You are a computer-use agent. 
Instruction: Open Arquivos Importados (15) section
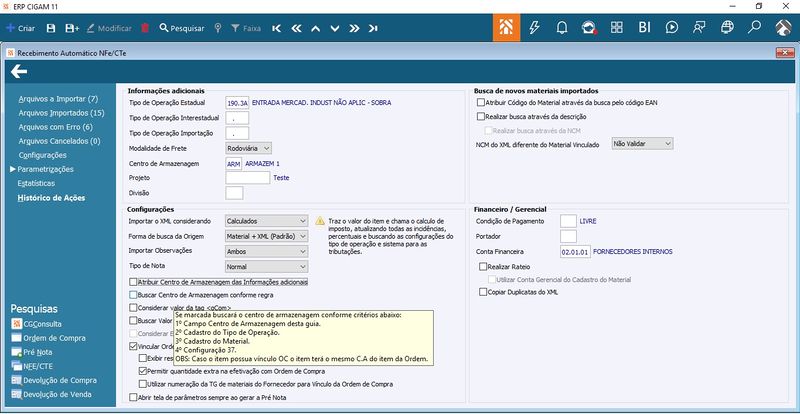pos(61,113)
